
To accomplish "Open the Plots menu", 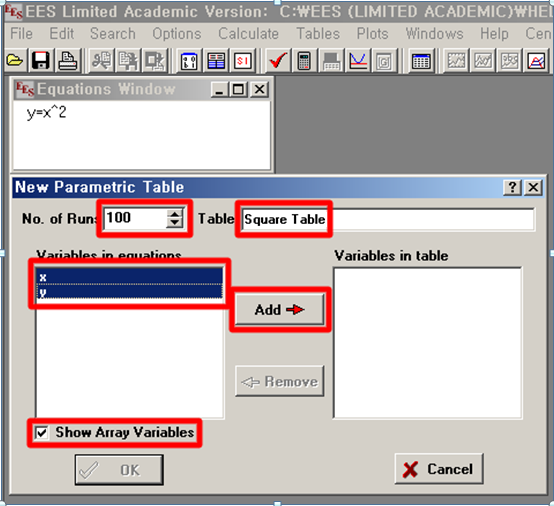I will click(372, 34).
